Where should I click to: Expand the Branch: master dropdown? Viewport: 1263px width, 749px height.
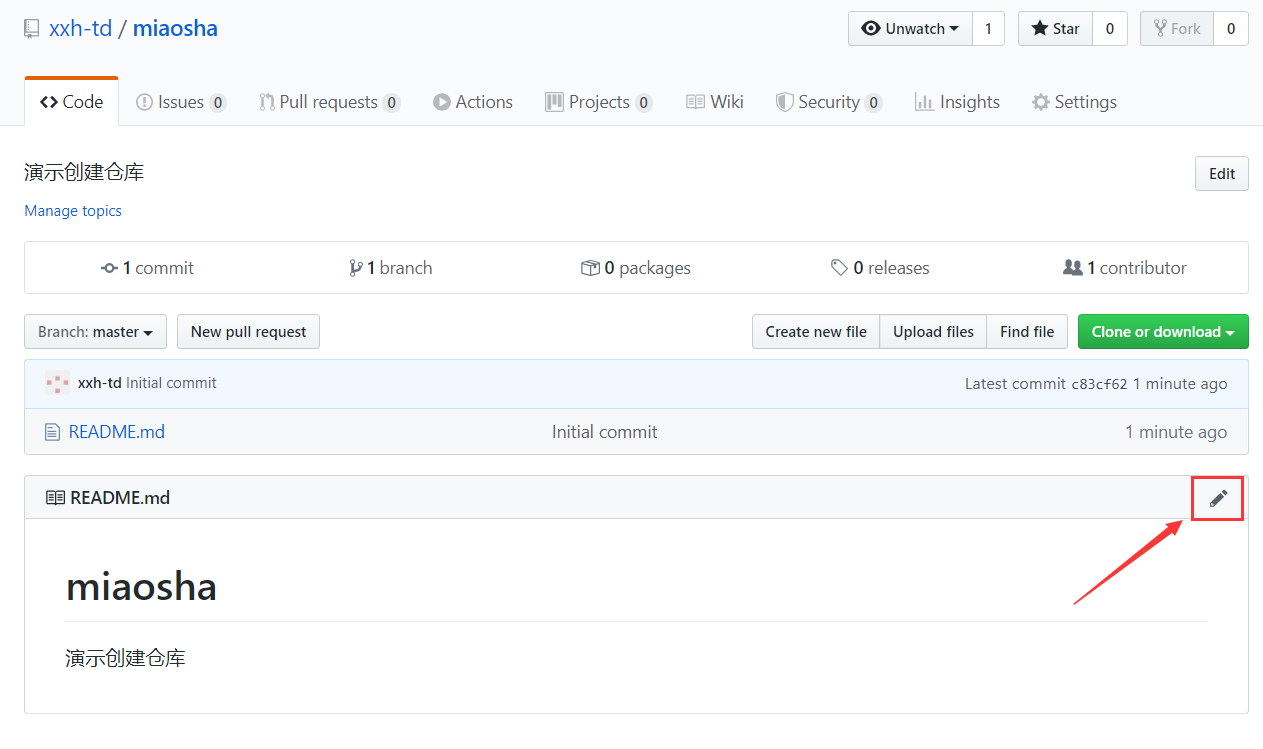click(96, 332)
